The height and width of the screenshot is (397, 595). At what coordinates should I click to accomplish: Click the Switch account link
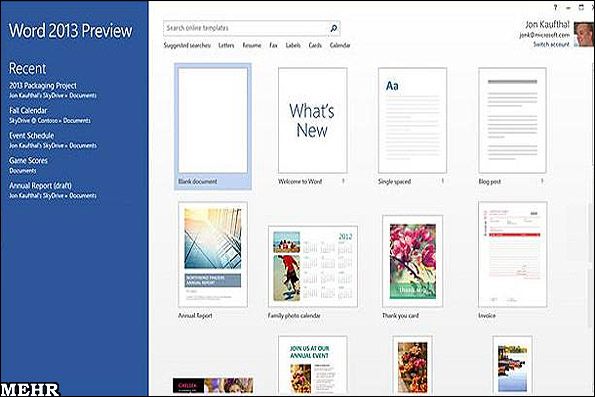551,44
